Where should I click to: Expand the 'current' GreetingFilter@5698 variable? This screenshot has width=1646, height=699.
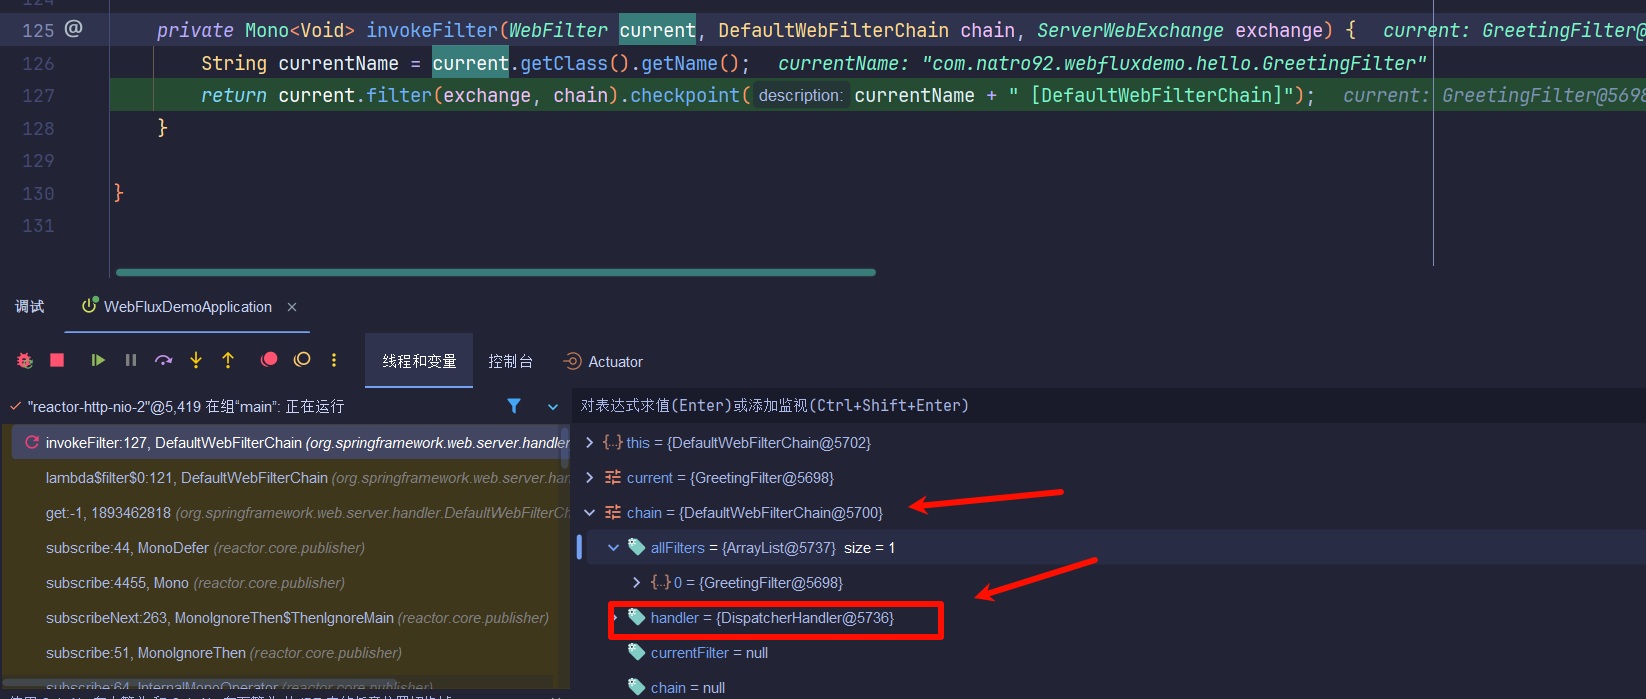(589, 477)
